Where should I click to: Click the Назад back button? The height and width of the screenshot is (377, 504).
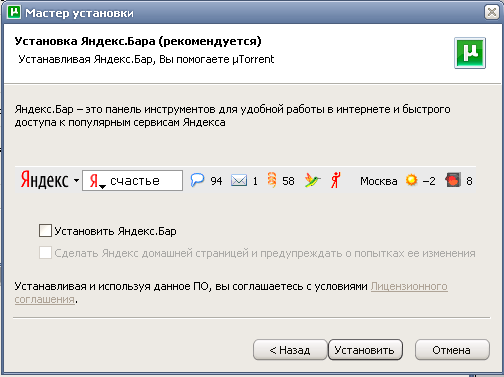point(290,350)
